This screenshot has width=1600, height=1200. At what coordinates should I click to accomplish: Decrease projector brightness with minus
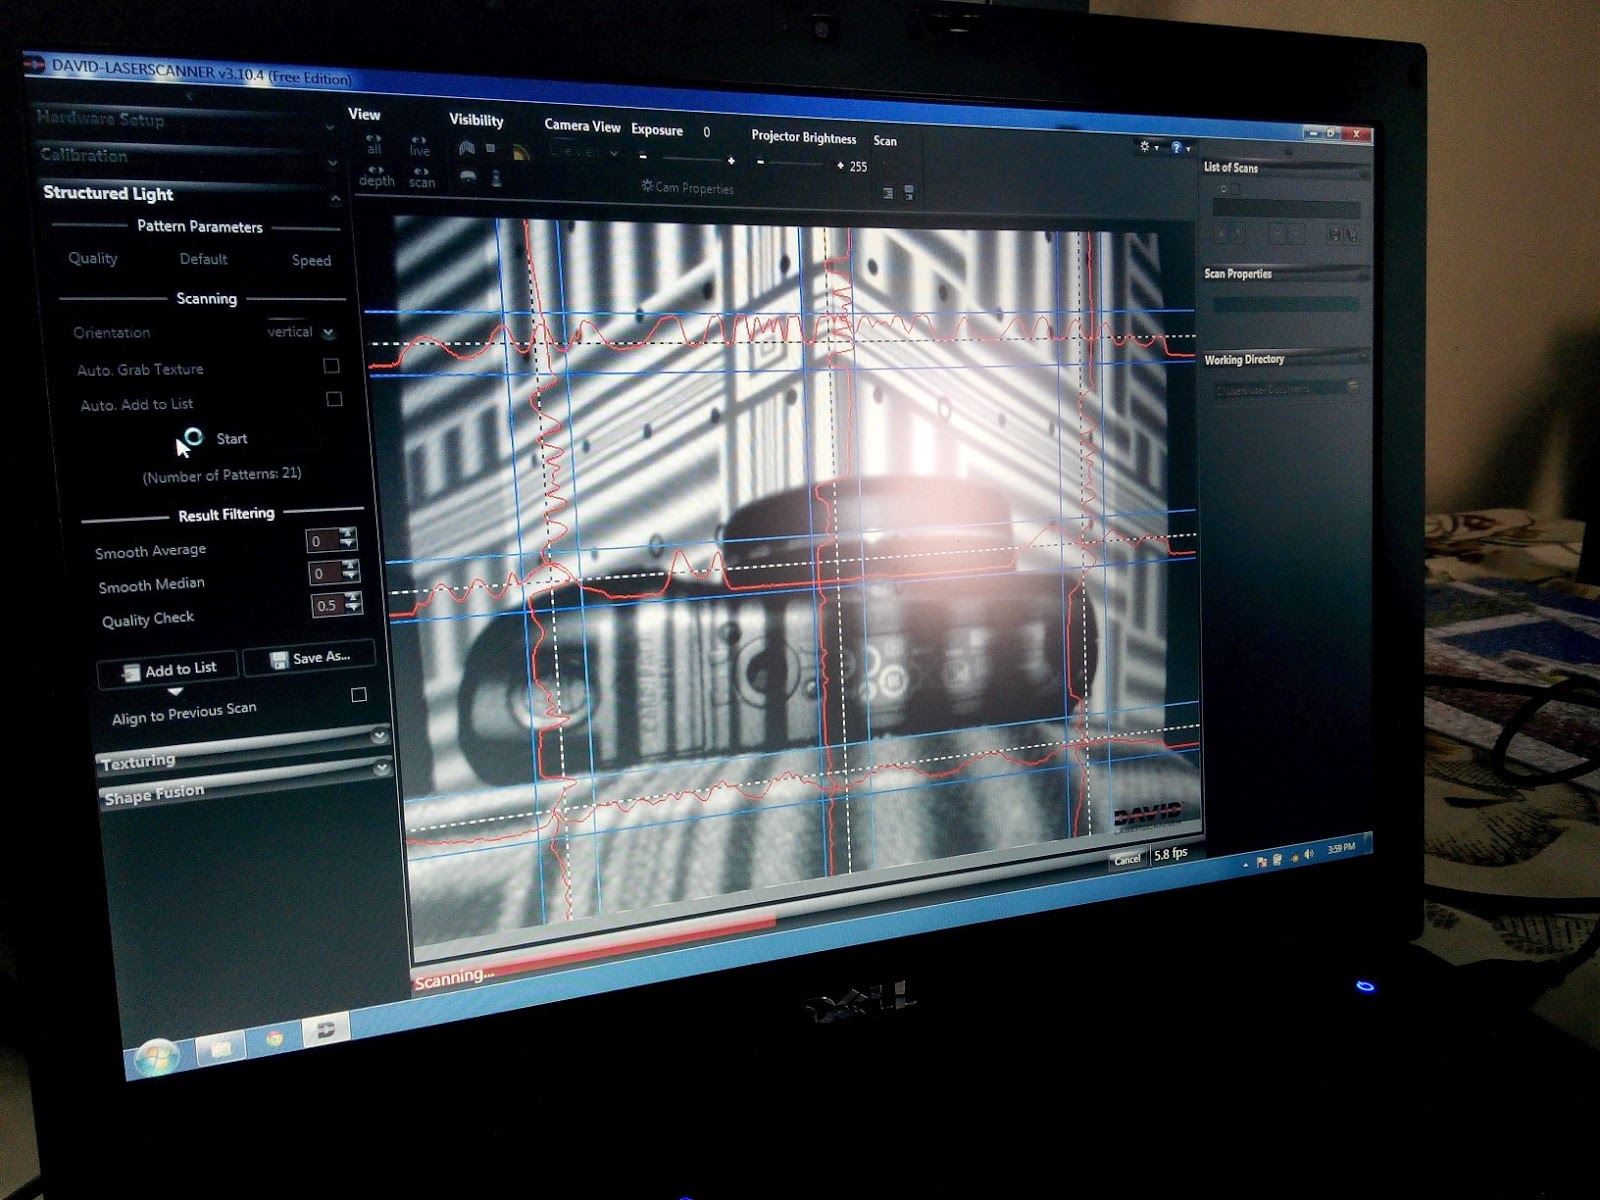point(761,161)
